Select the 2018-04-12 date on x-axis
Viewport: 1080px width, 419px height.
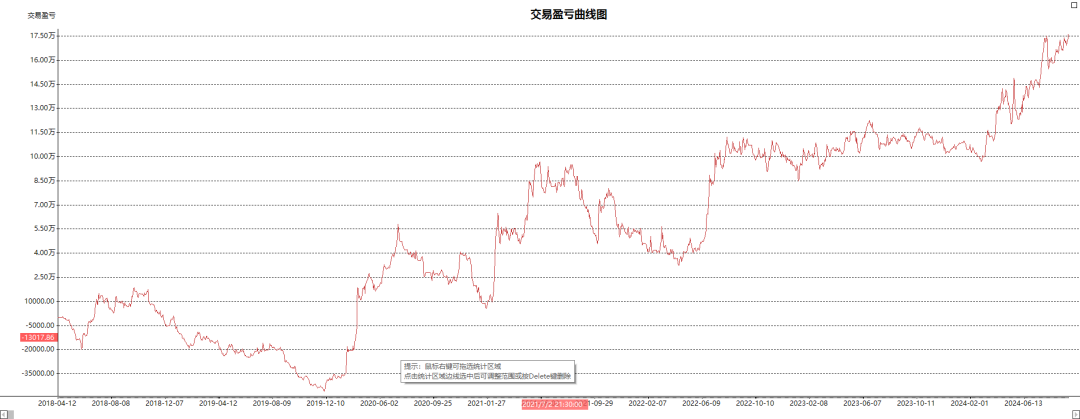click(x=57, y=403)
